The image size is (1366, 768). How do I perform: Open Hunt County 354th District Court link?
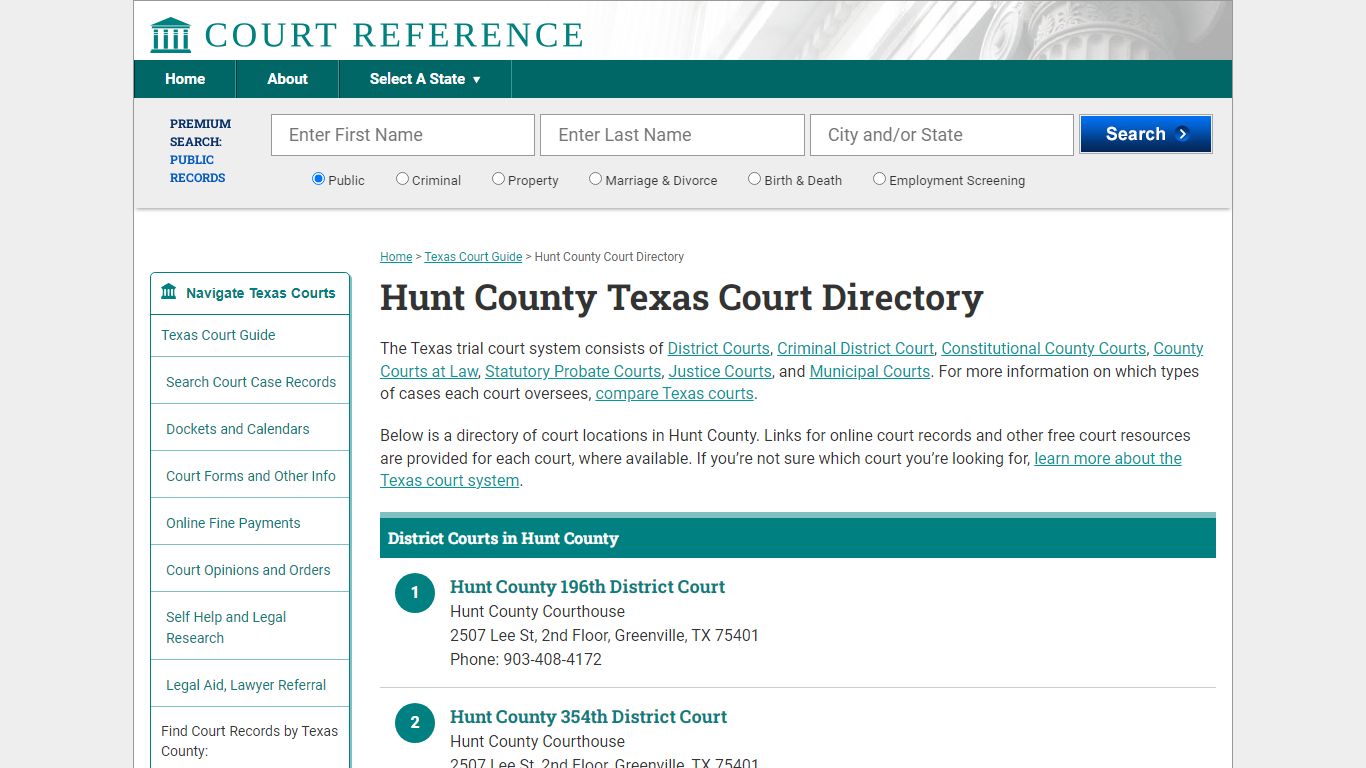click(x=588, y=717)
